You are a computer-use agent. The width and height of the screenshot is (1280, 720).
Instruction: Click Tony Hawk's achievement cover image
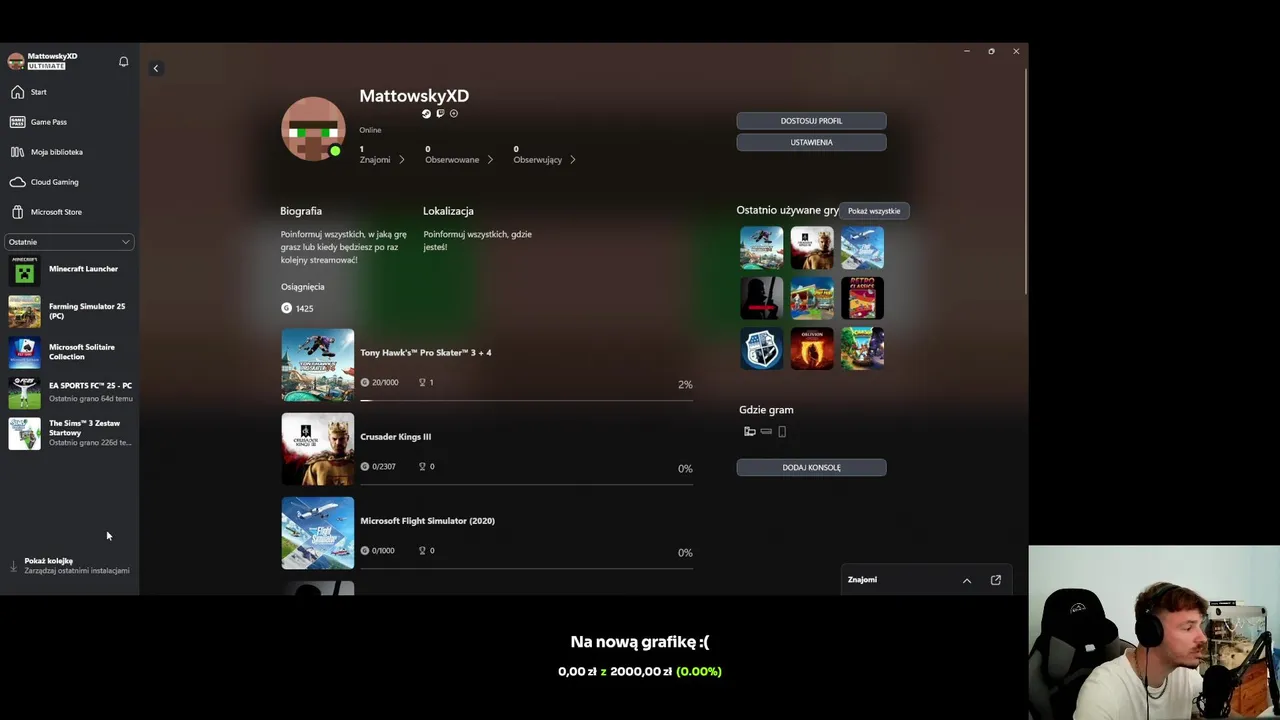(x=318, y=365)
